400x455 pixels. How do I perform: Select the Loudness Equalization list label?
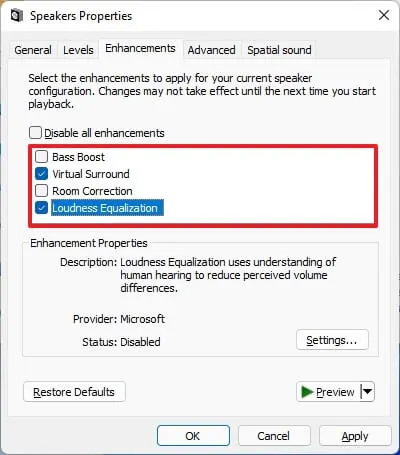pyautogui.click(x=107, y=208)
